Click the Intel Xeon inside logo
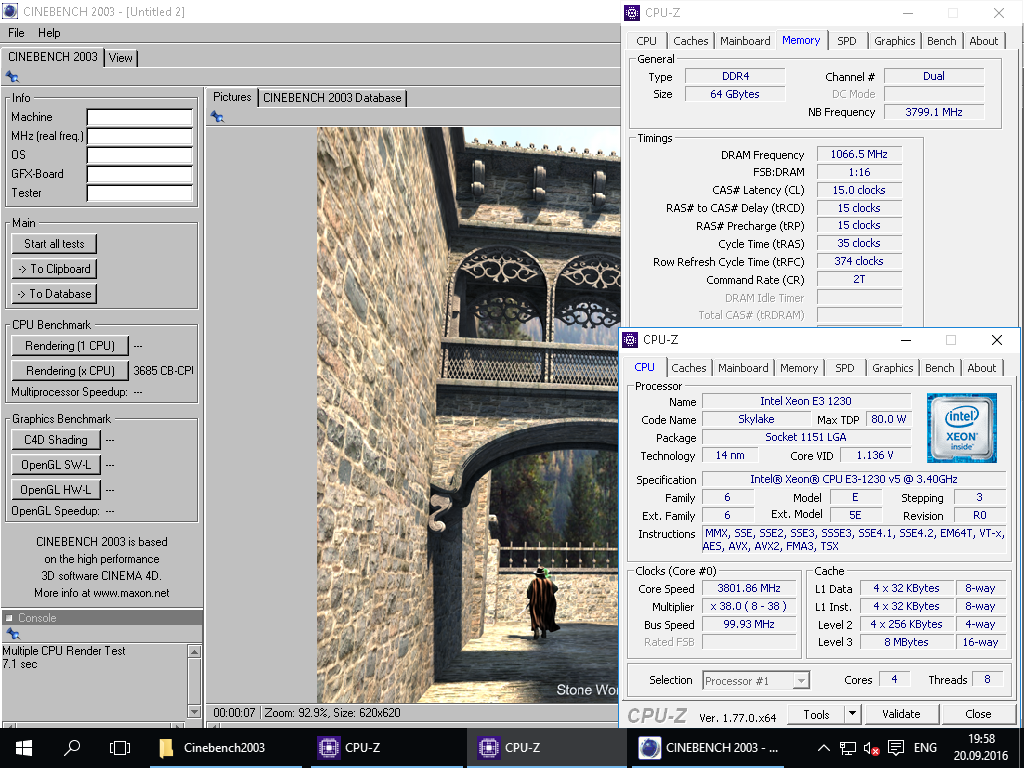The image size is (1024, 768). click(961, 428)
